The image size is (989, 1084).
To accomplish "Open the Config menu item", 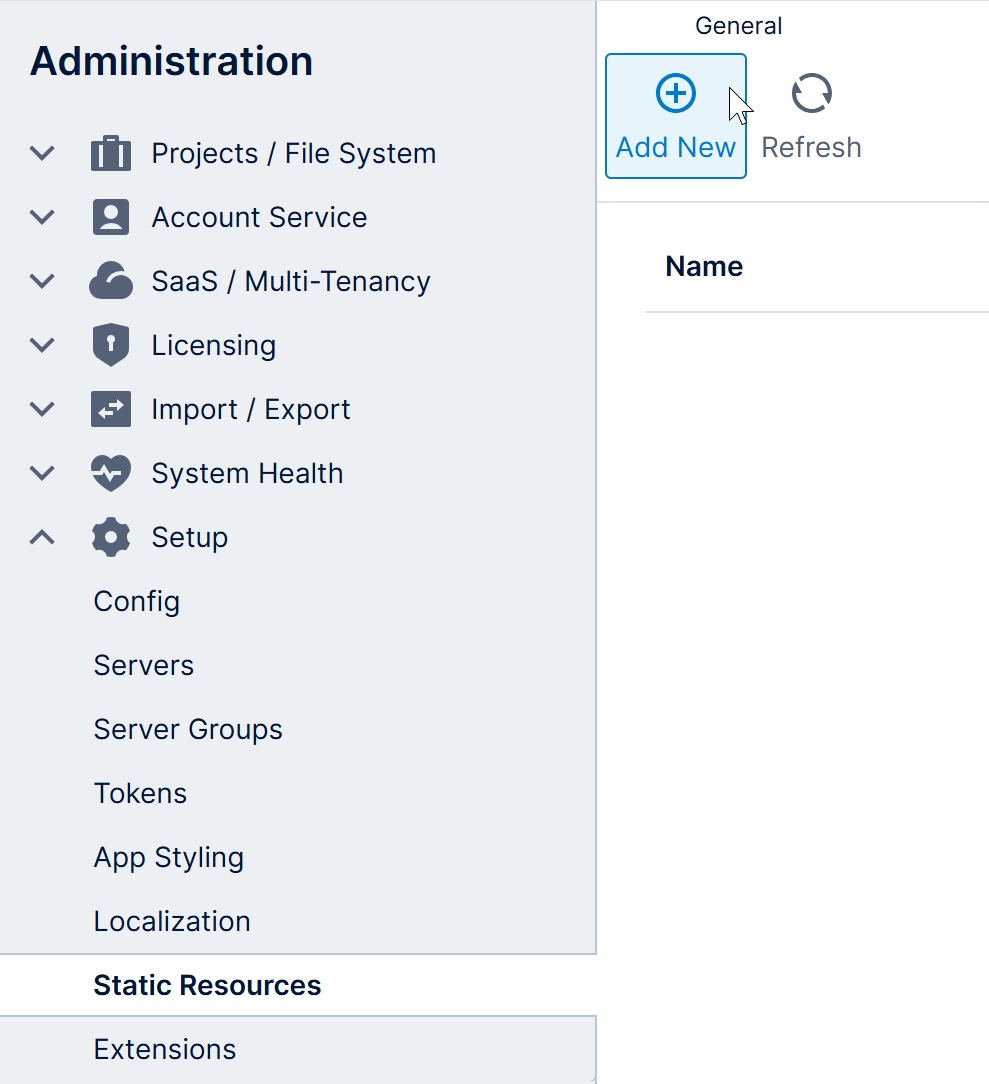I will [x=137, y=602].
